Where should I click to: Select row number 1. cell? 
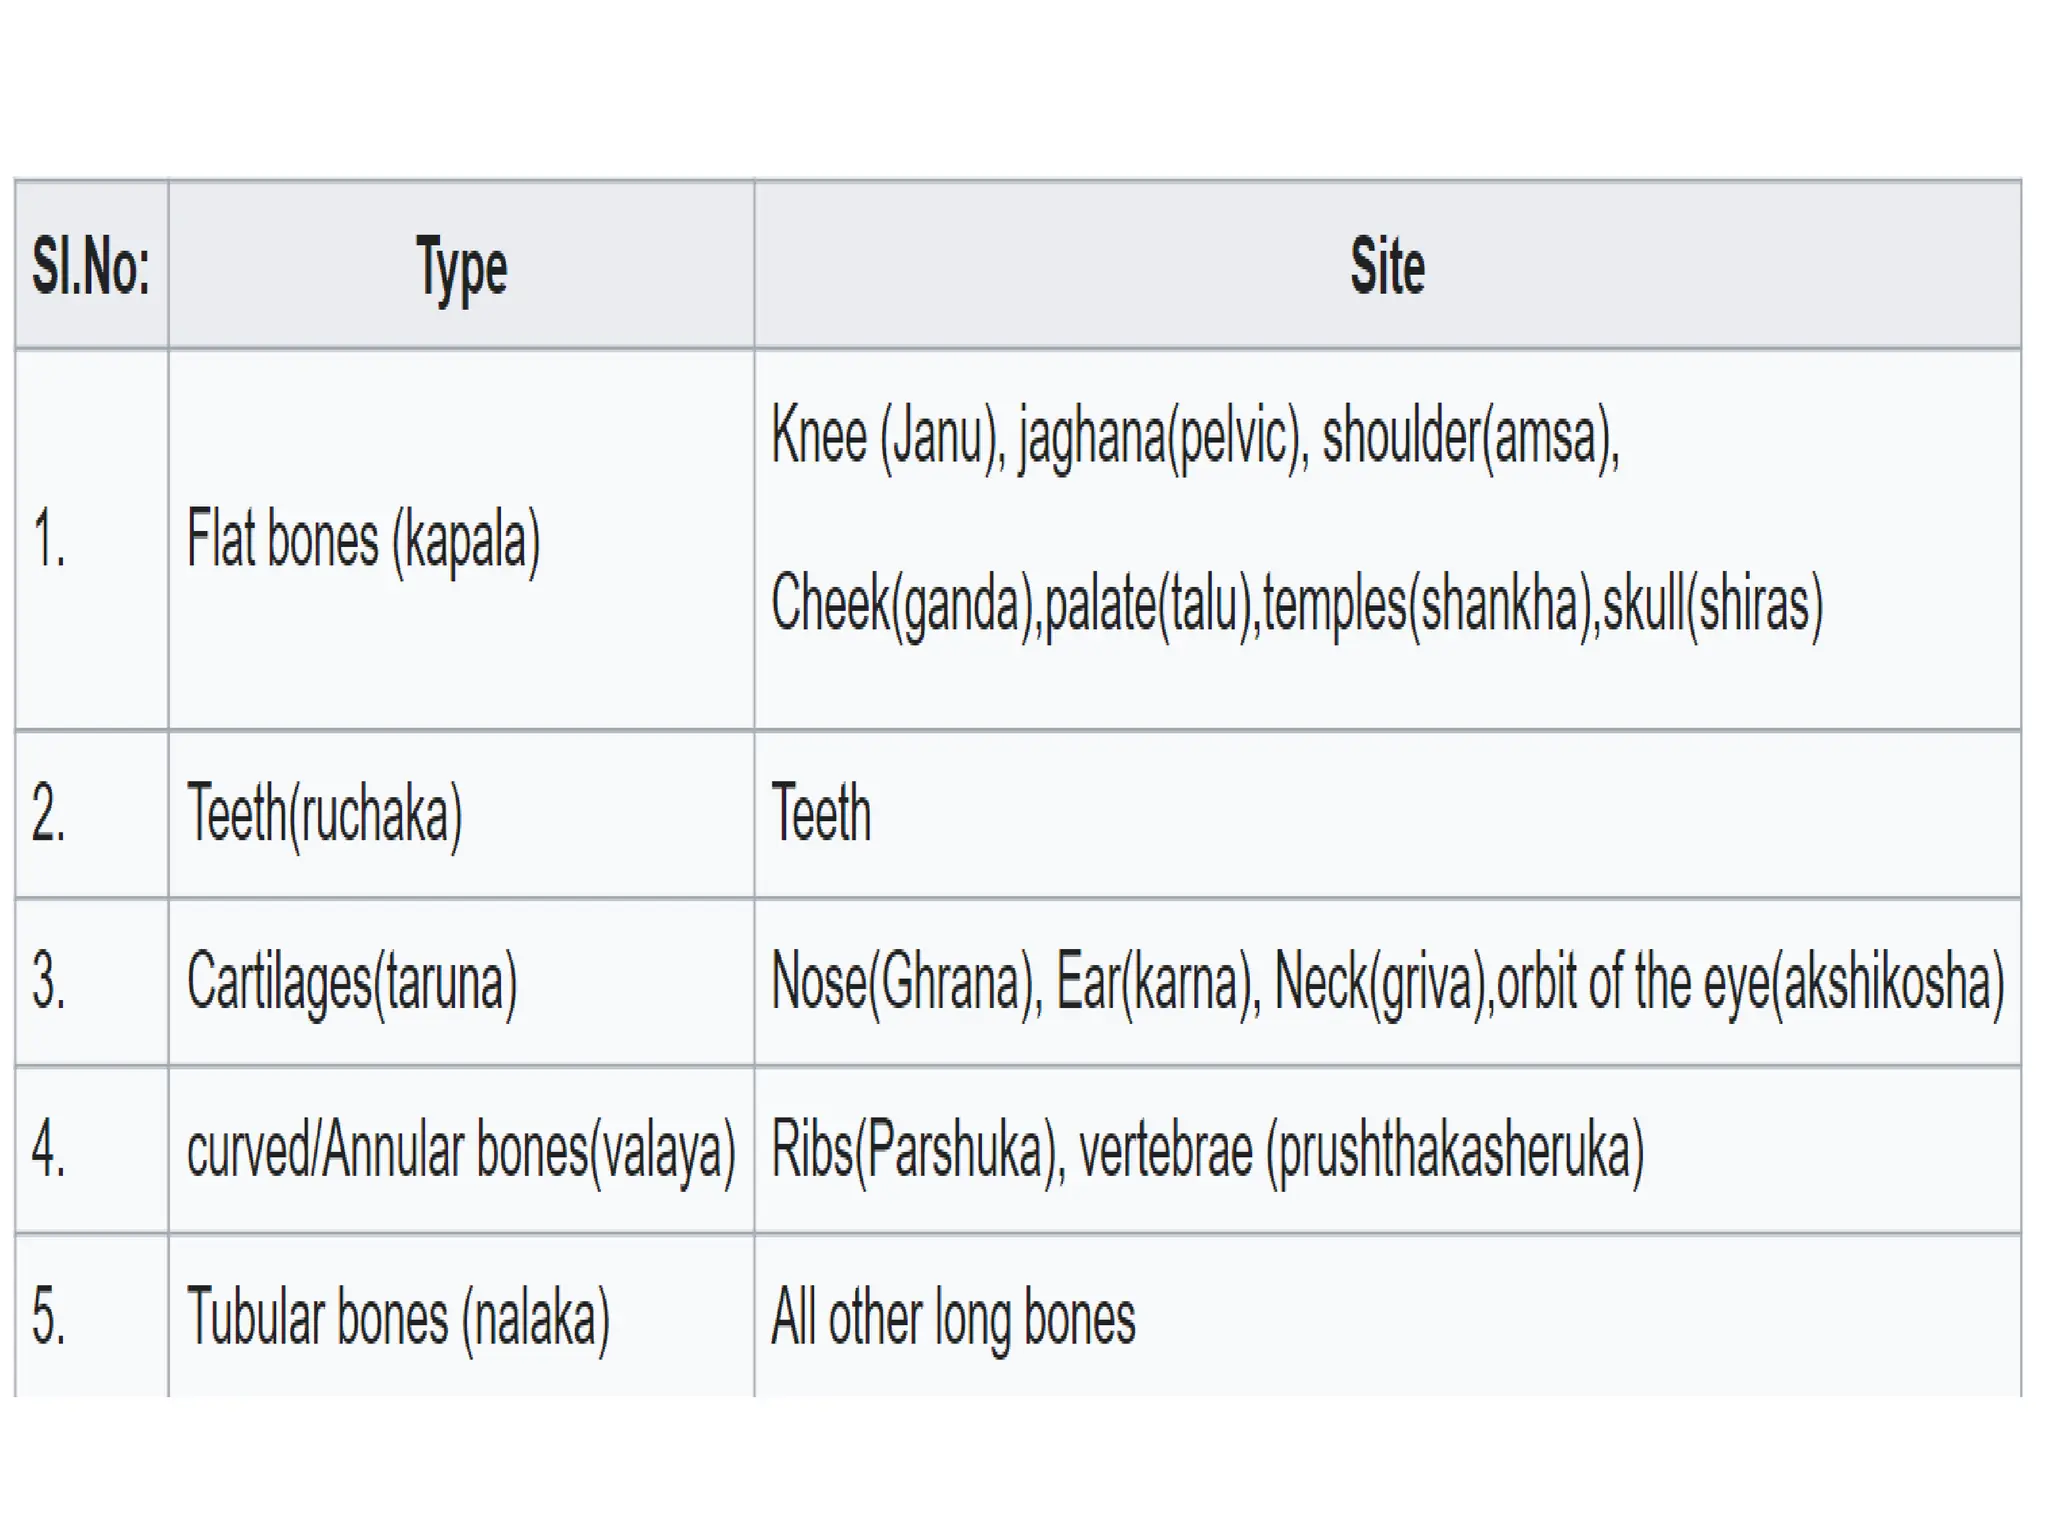click(x=91, y=540)
